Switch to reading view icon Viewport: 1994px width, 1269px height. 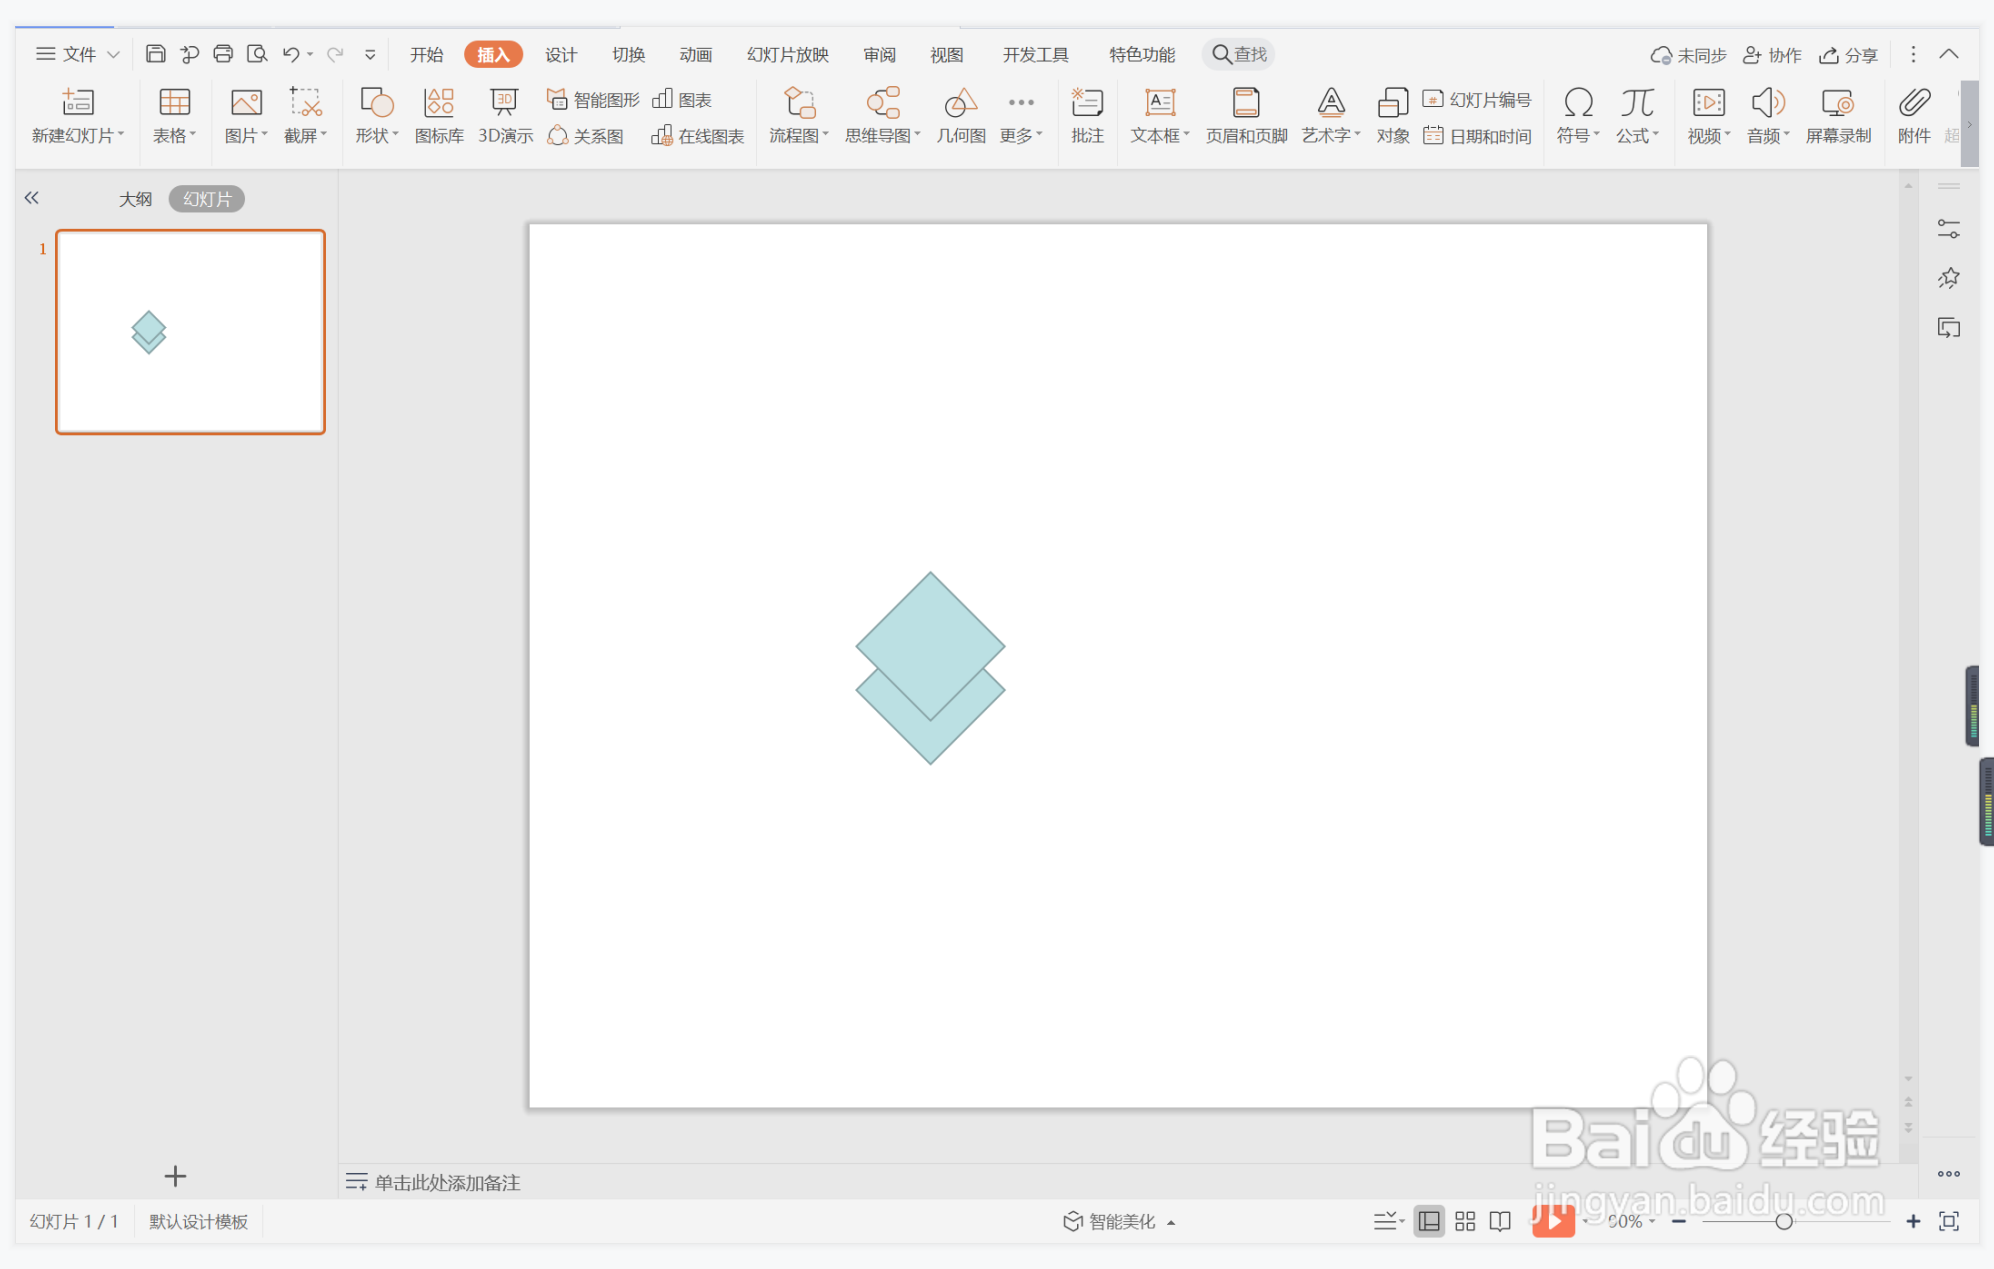[x=1500, y=1221]
